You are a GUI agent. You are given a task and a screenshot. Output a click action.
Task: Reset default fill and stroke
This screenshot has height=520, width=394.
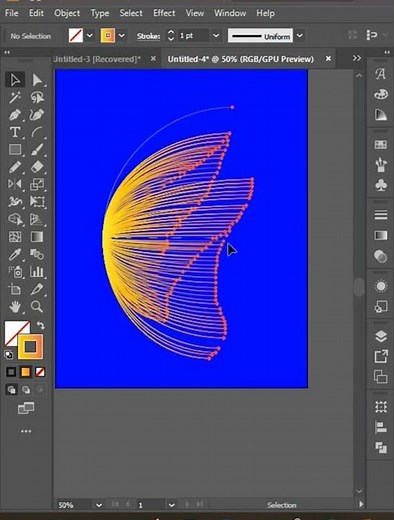9,354
